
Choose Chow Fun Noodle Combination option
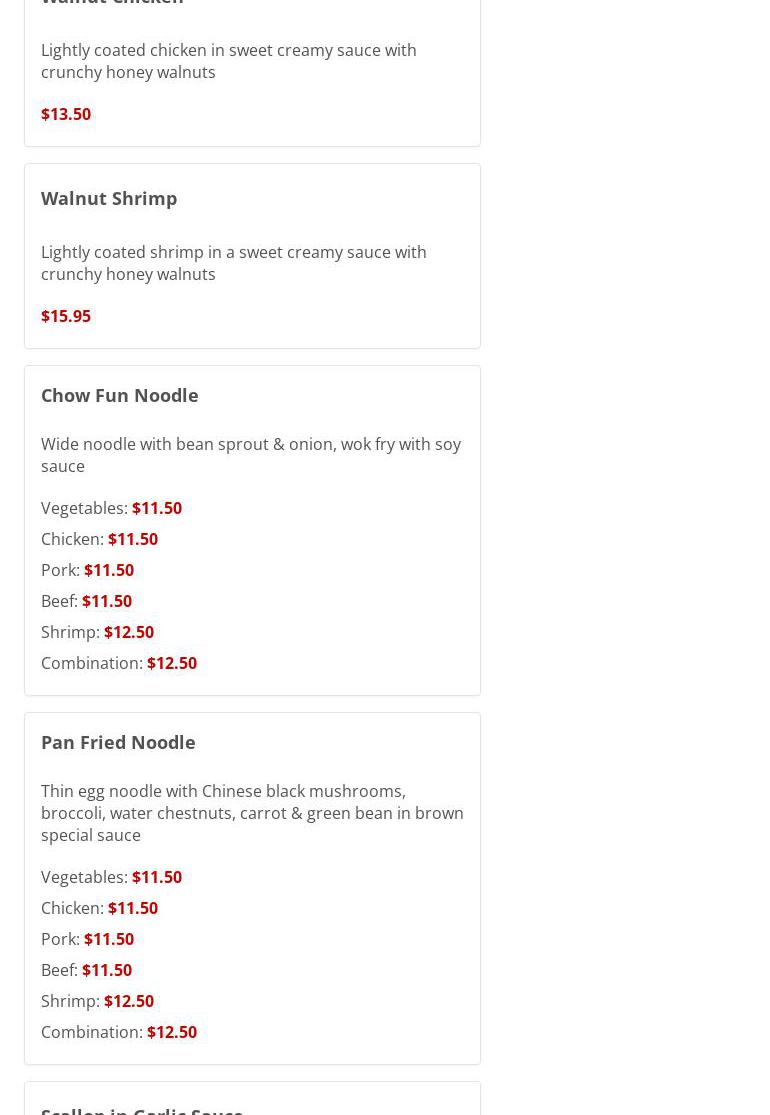(118, 663)
